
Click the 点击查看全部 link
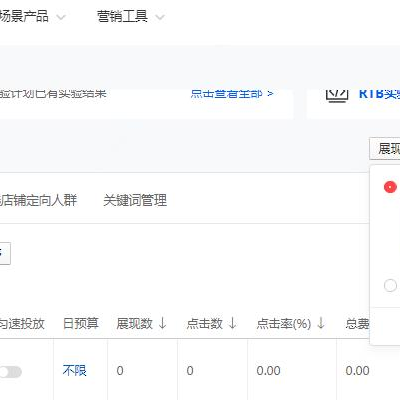click(232, 94)
